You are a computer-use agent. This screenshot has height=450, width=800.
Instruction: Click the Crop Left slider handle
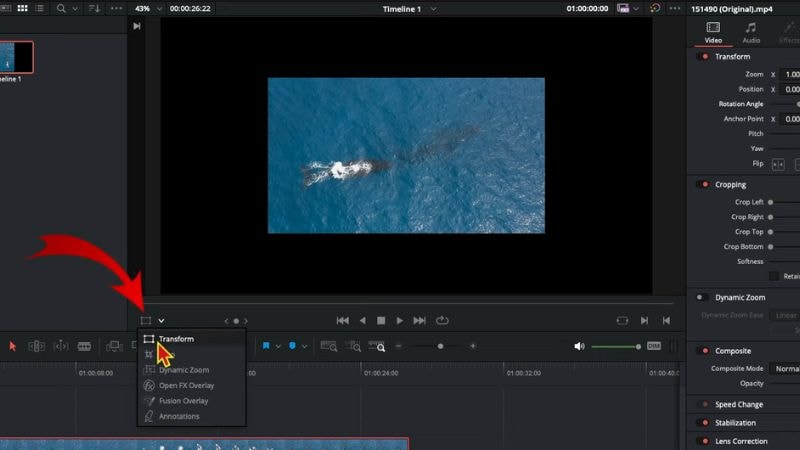pyautogui.click(x=770, y=202)
